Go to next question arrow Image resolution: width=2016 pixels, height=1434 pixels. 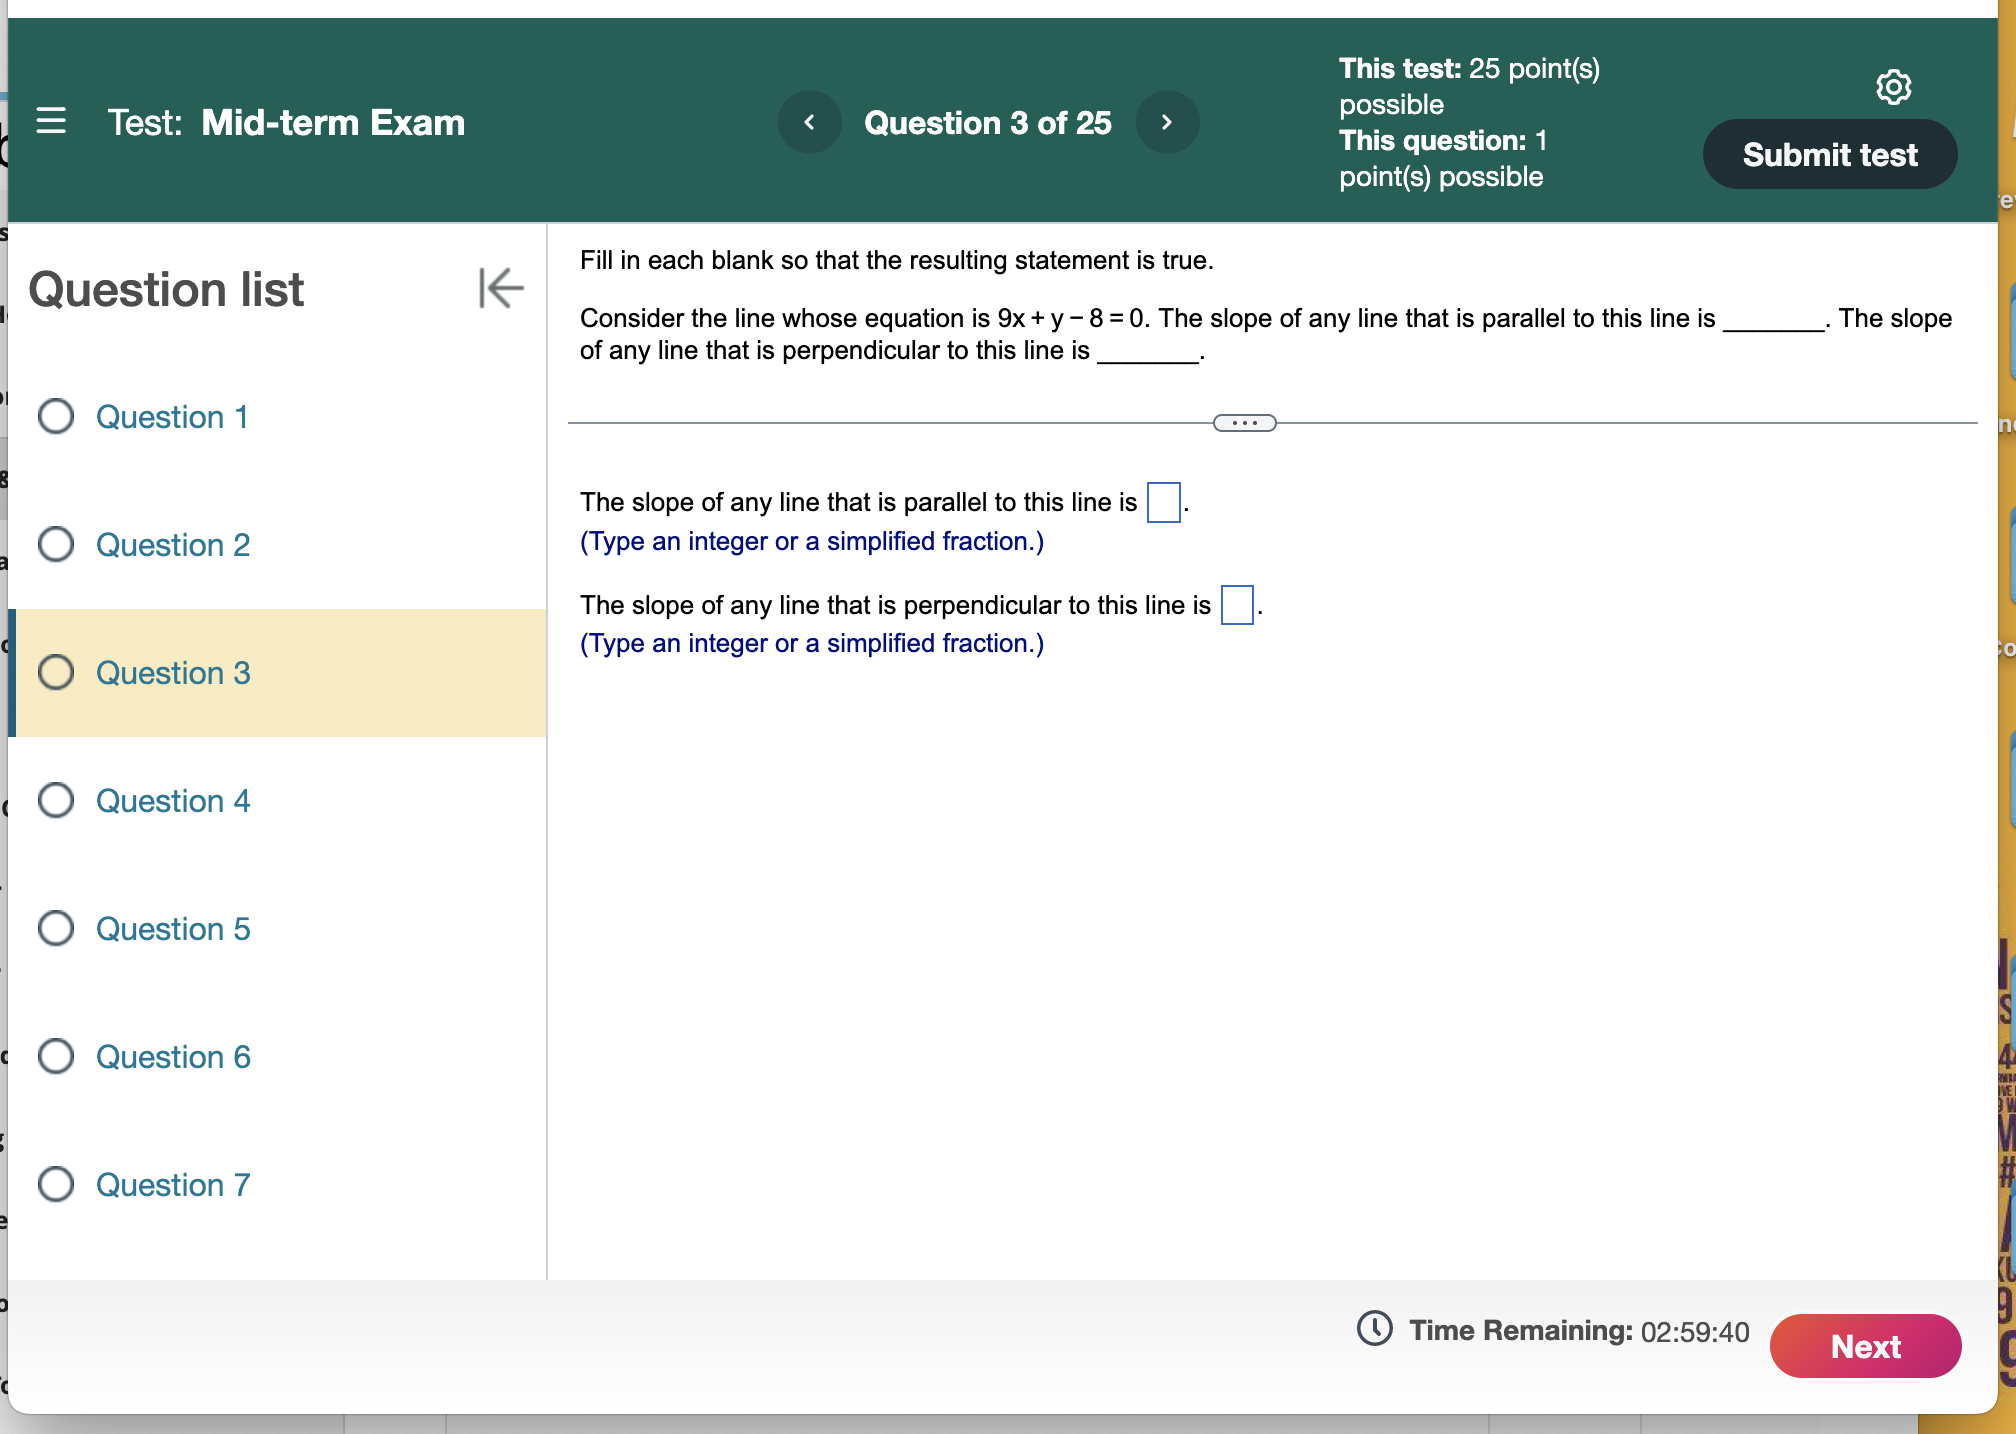[x=1166, y=122]
